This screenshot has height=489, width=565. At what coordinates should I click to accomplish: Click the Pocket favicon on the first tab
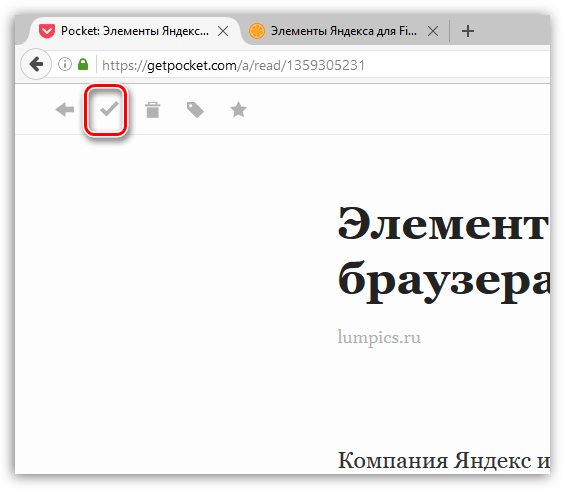(47, 31)
